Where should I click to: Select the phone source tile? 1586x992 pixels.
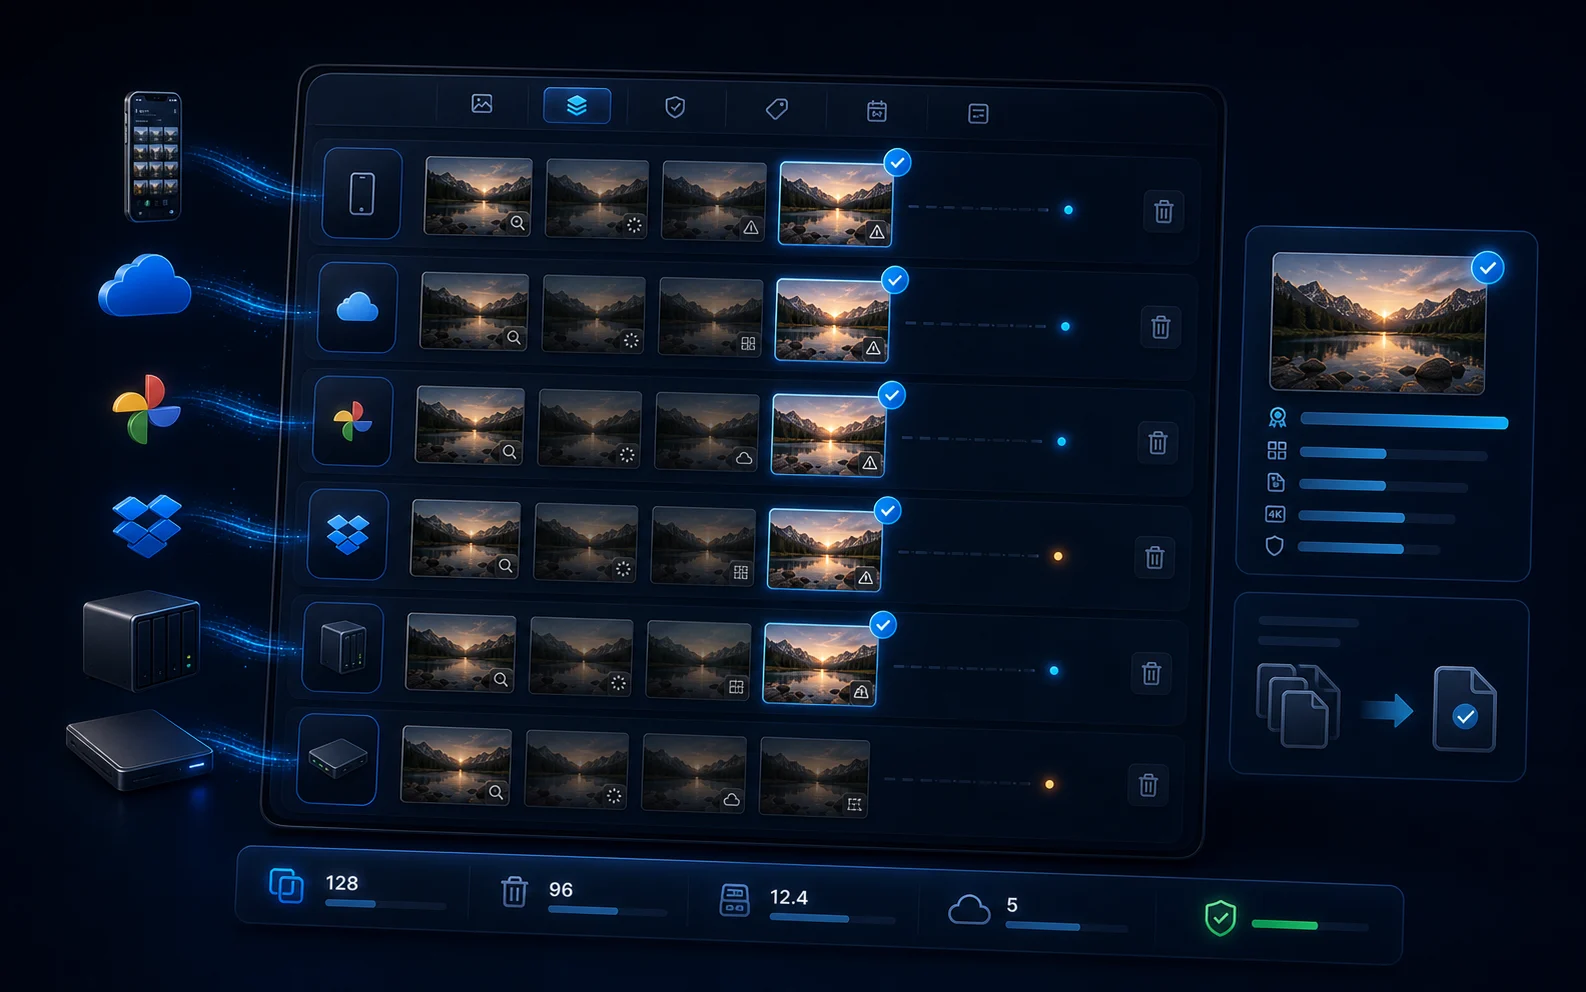pyautogui.click(x=362, y=193)
